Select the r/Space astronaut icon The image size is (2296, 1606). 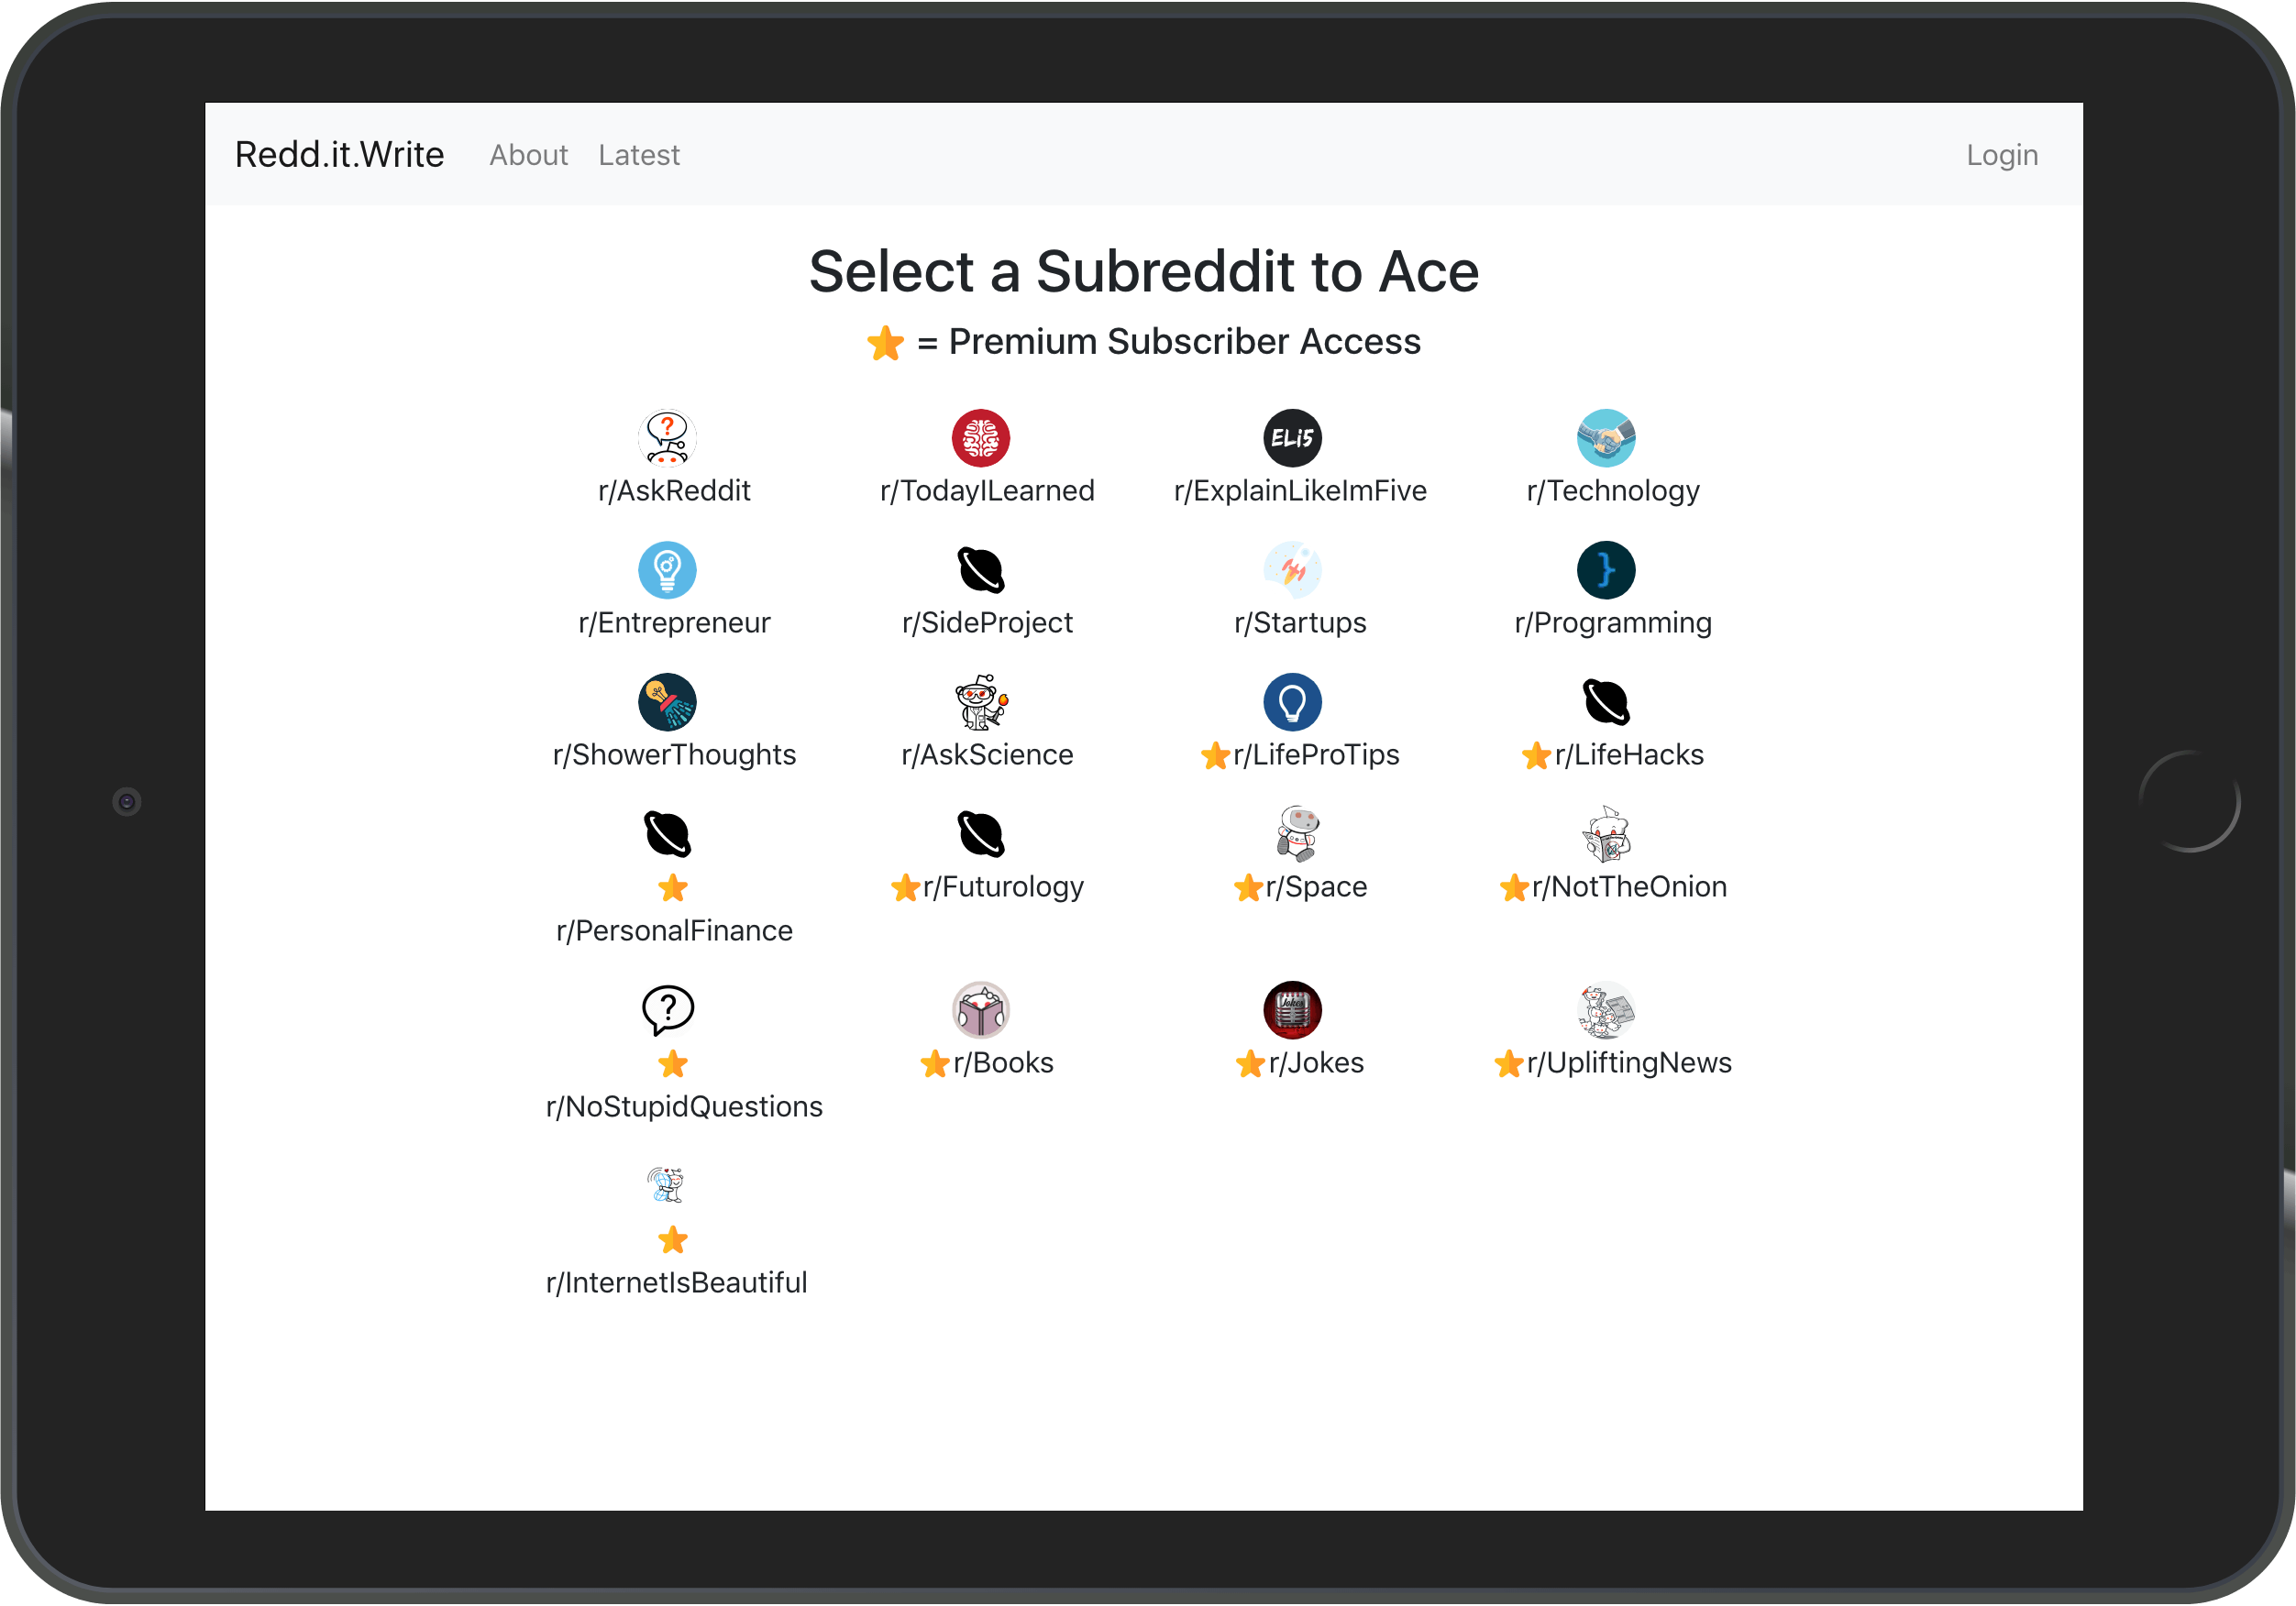tap(1297, 834)
